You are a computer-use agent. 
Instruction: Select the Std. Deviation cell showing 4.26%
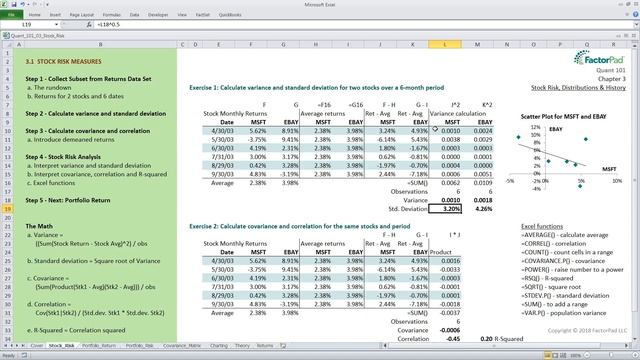click(477, 209)
